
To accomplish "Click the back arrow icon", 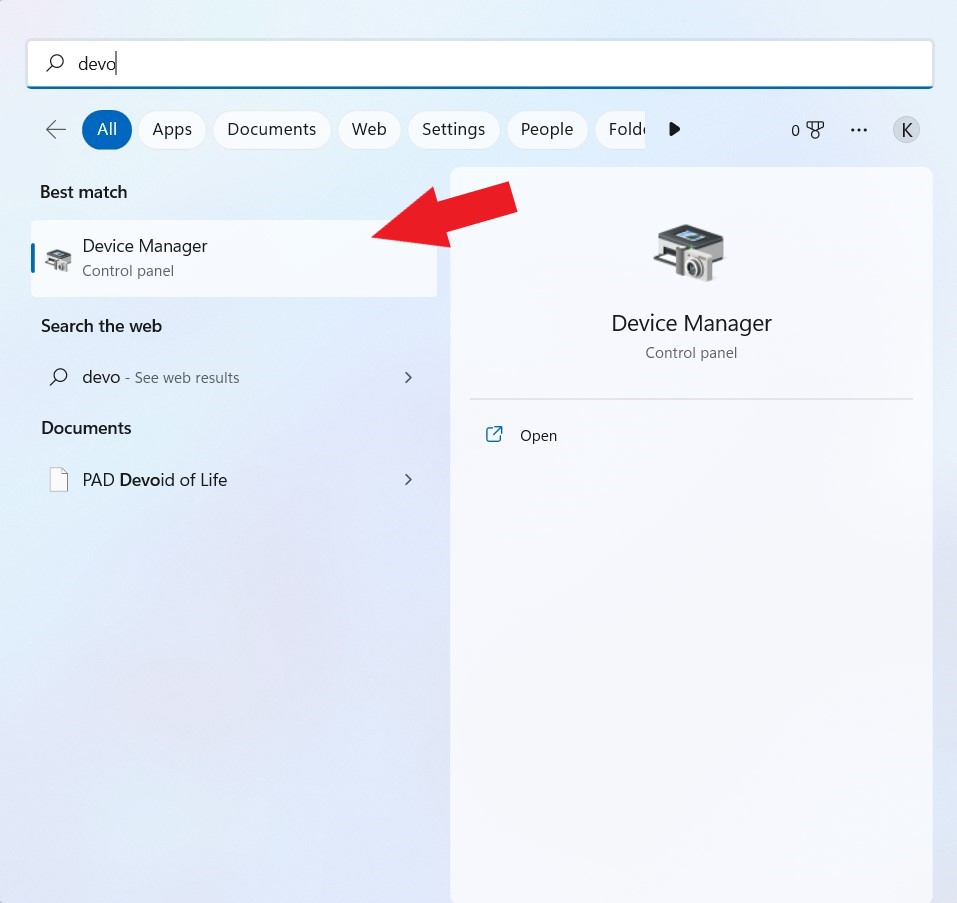I will (56, 129).
